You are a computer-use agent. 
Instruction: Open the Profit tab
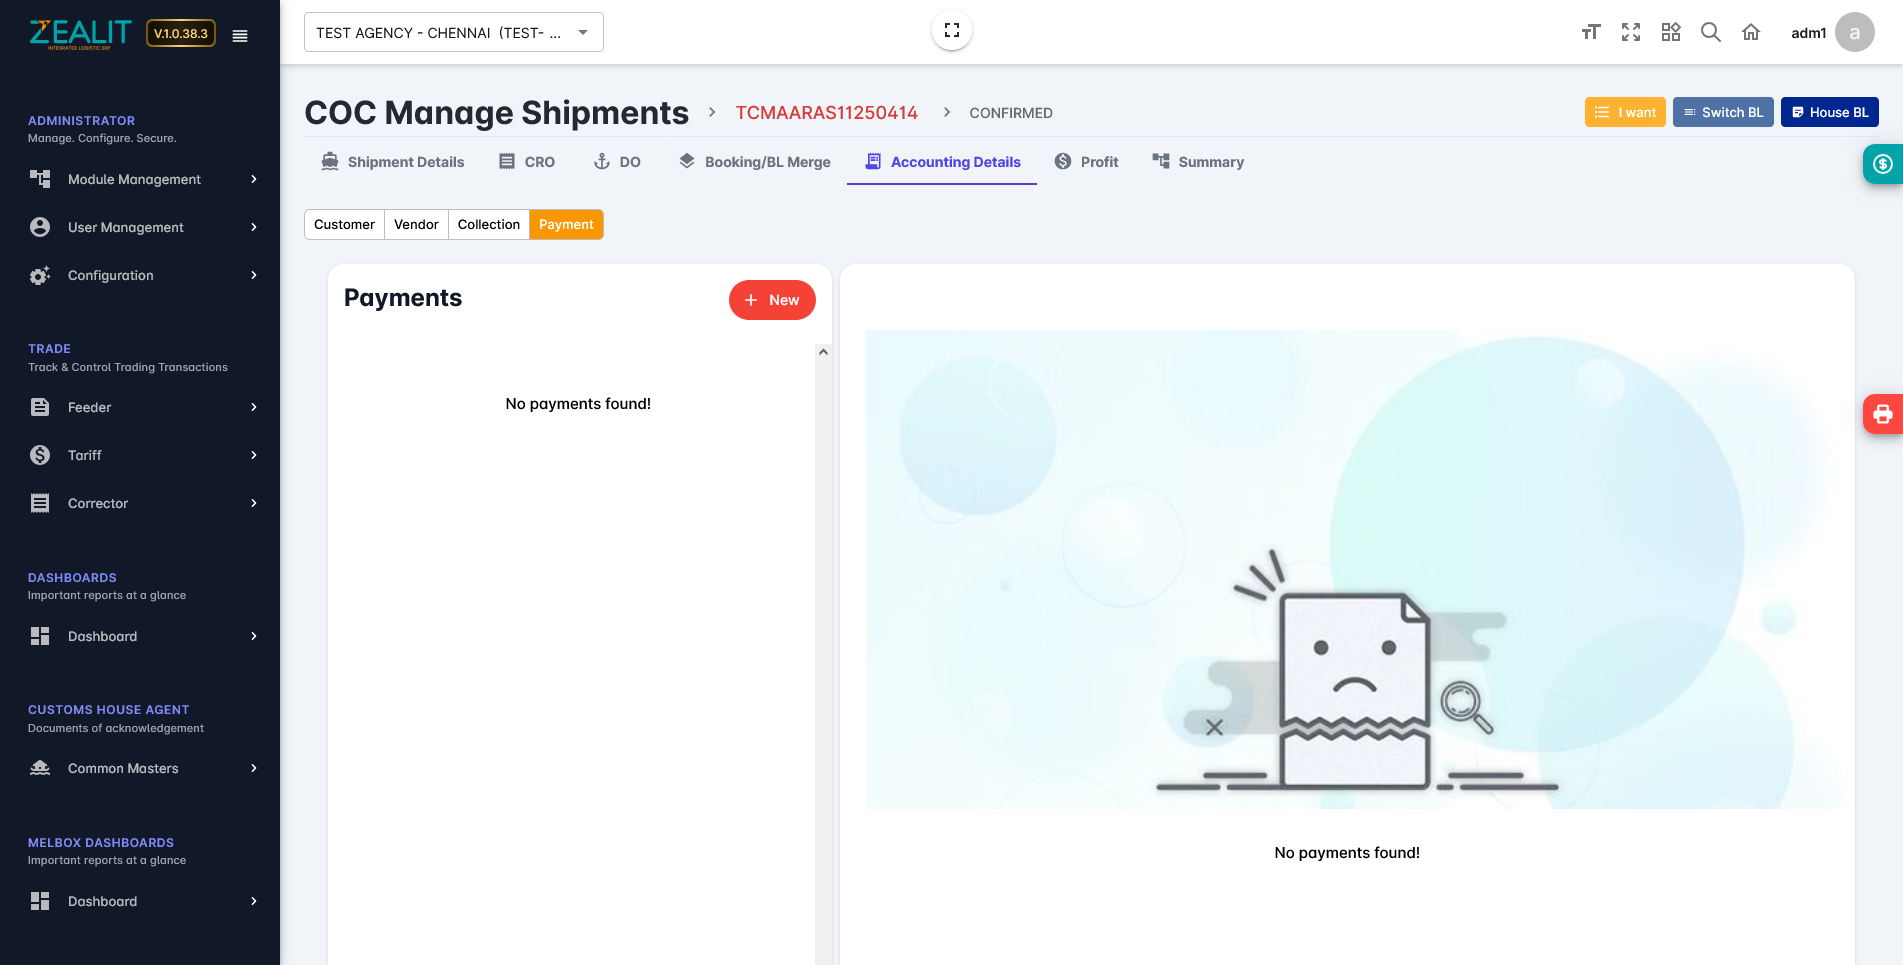pyautogui.click(x=1086, y=162)
